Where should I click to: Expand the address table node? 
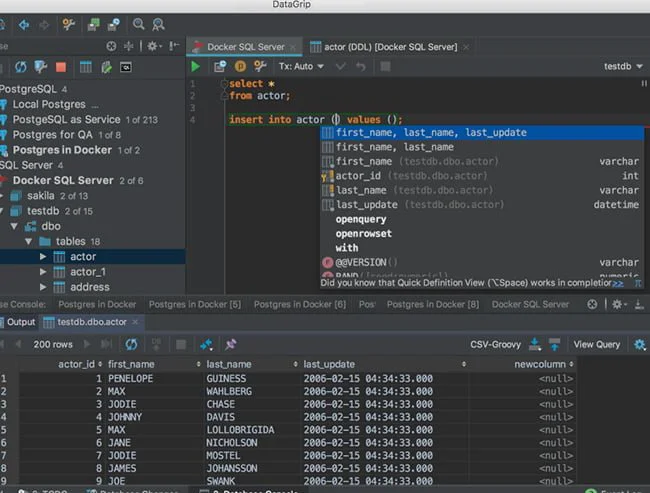(x=43, y=287)
